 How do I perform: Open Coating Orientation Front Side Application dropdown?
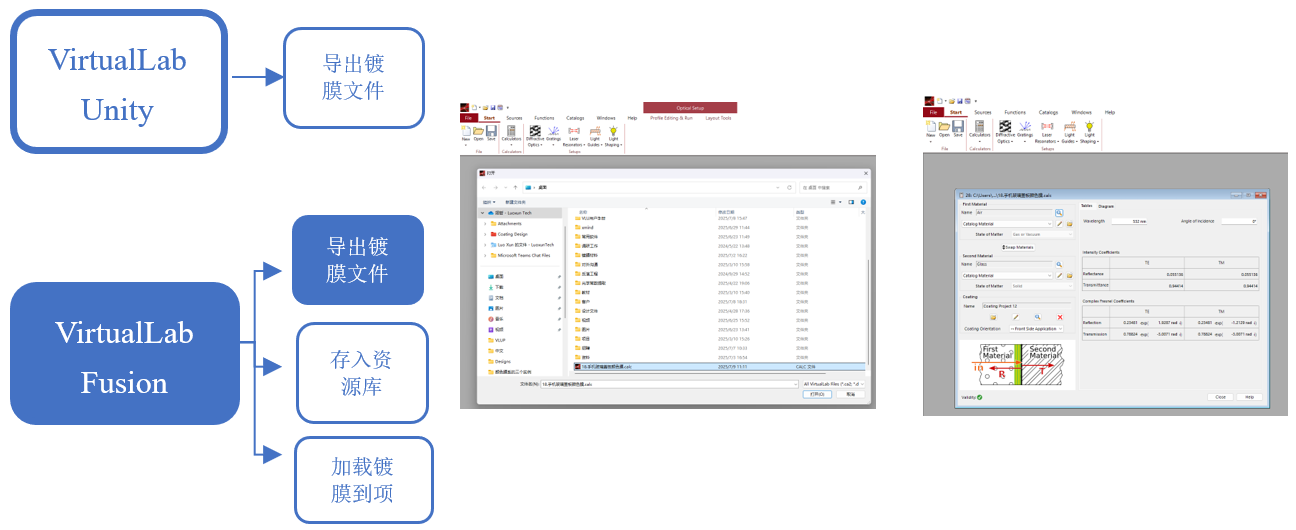coord(1036,329)
